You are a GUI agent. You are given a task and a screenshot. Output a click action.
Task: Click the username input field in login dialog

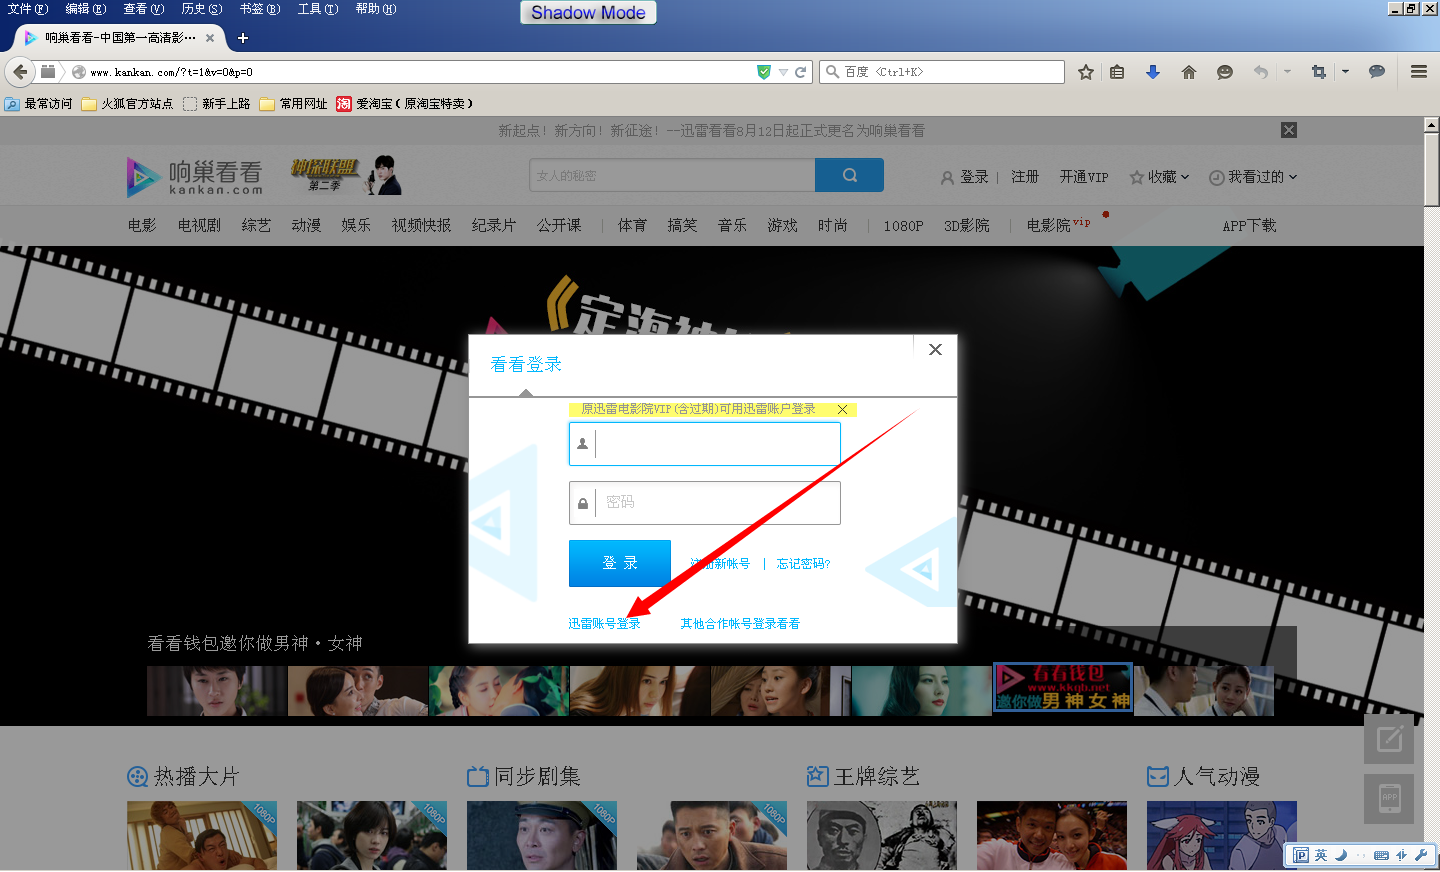pos(705,444)
